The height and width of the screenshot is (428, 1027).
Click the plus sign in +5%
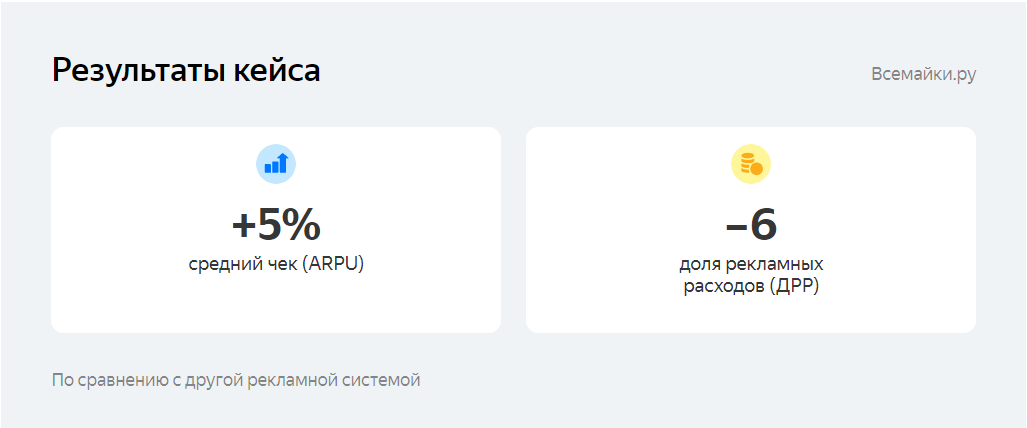pos(244,227)
